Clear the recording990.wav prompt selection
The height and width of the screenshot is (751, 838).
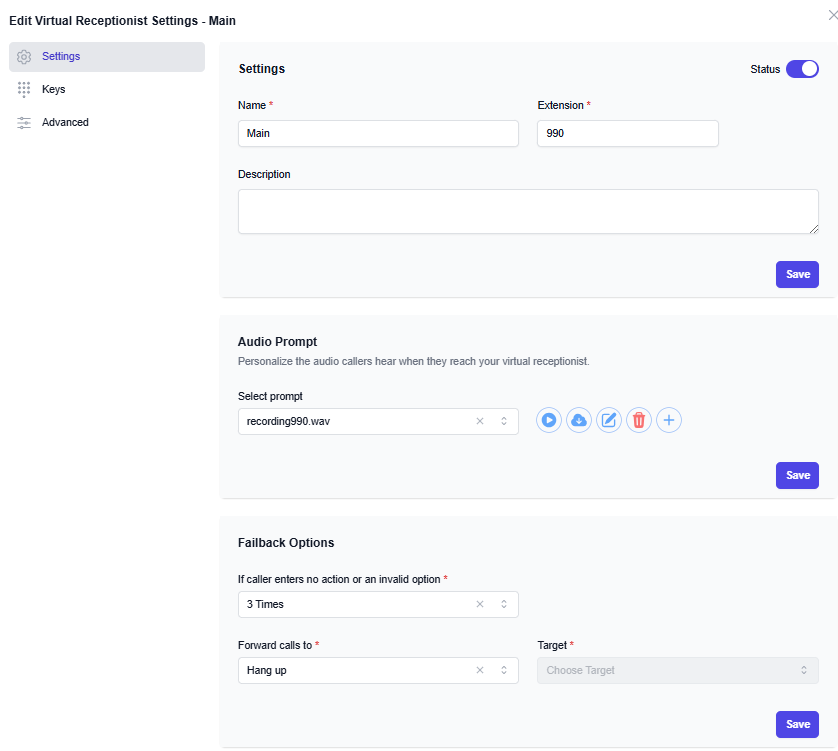(480, 421)
